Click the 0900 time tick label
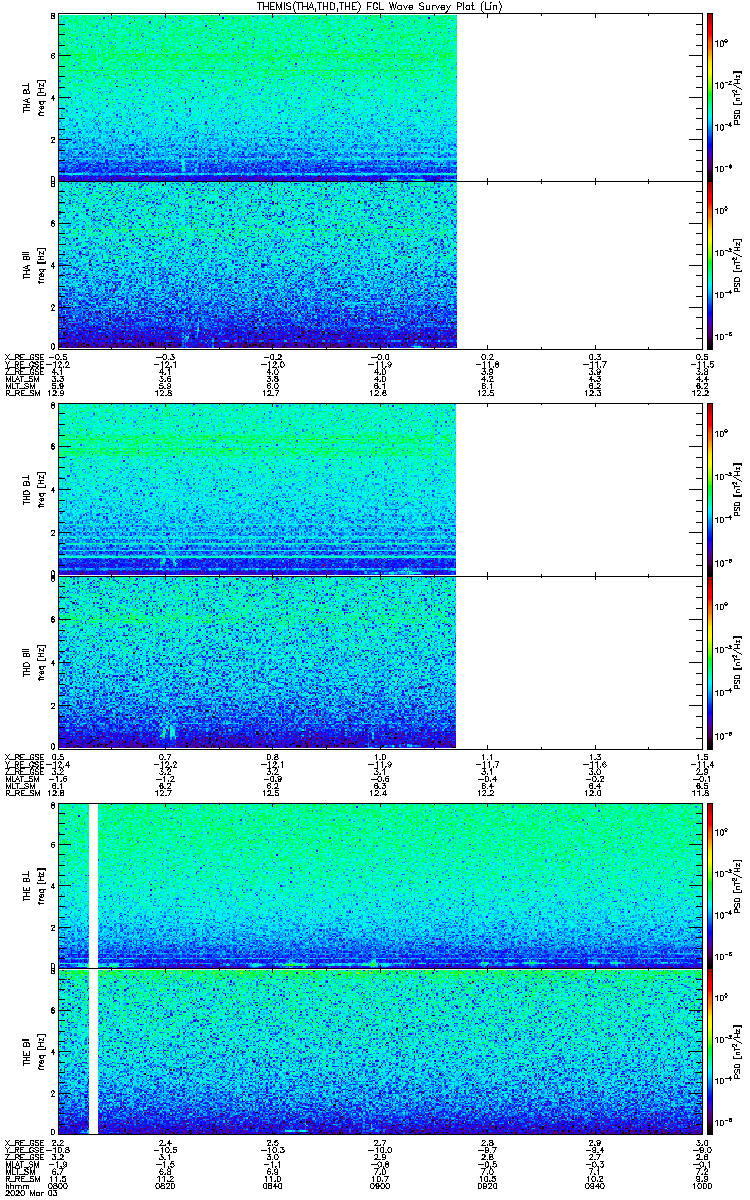Image resolution: width=750 pixels, height=1200 pixels. 381,1185
